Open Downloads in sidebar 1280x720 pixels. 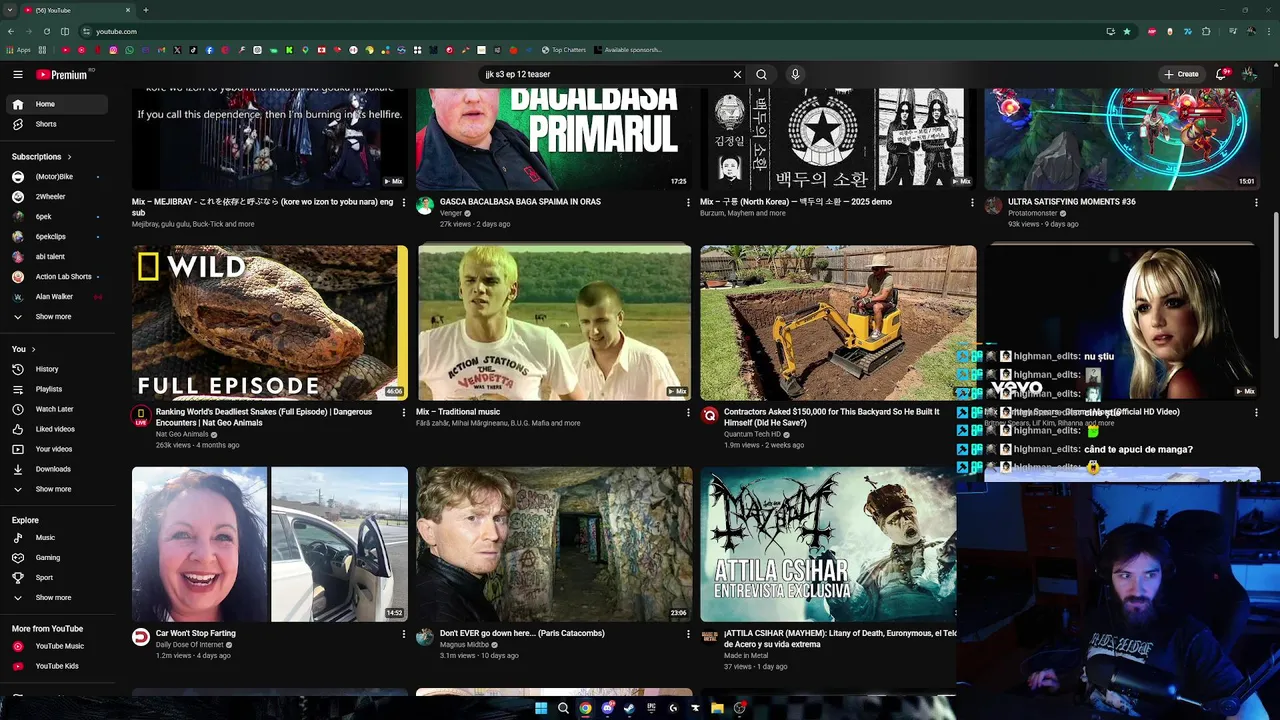point(58,469)
